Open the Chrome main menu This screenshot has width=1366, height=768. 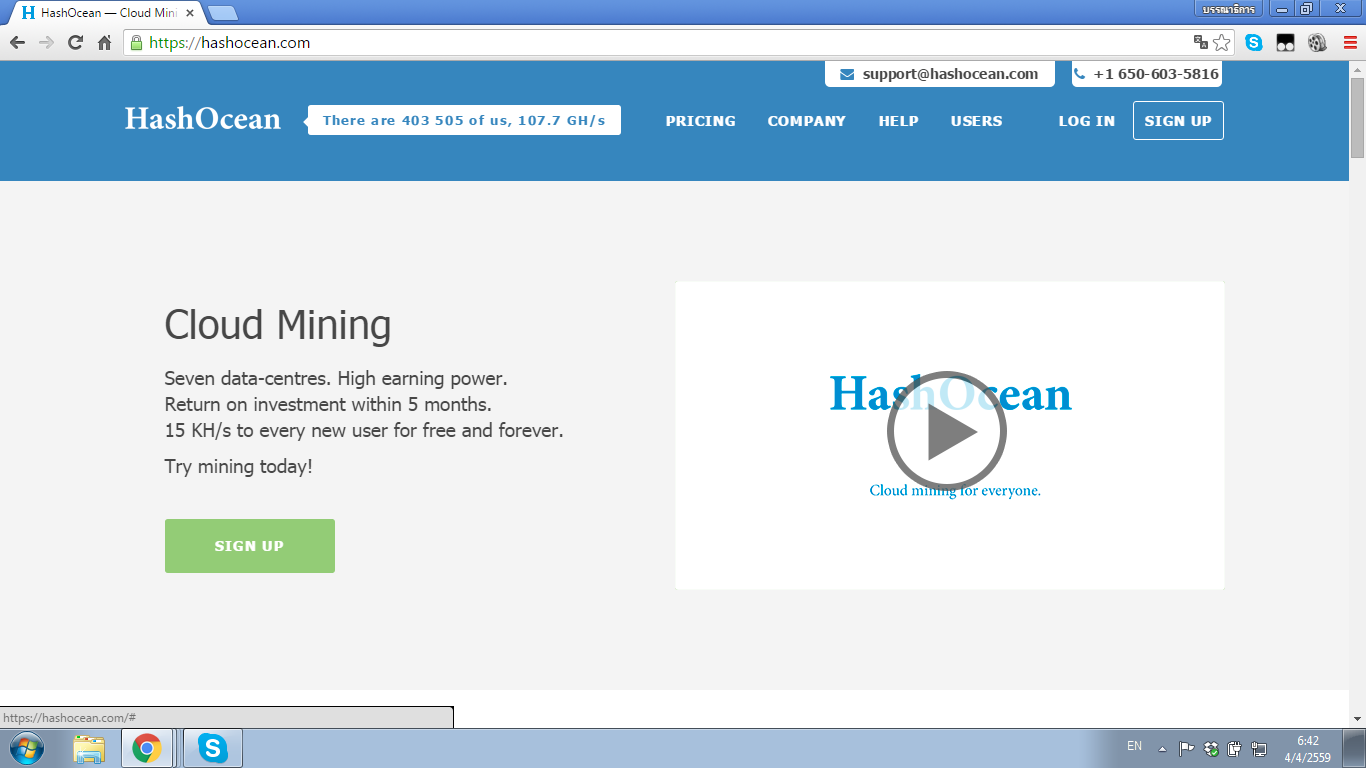(1349, 43)
